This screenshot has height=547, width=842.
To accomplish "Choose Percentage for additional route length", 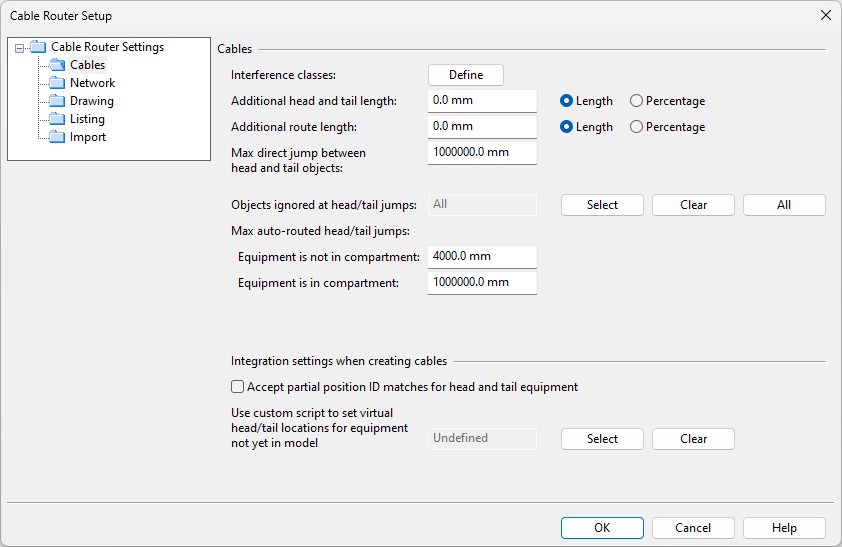I will pos(636,127).
